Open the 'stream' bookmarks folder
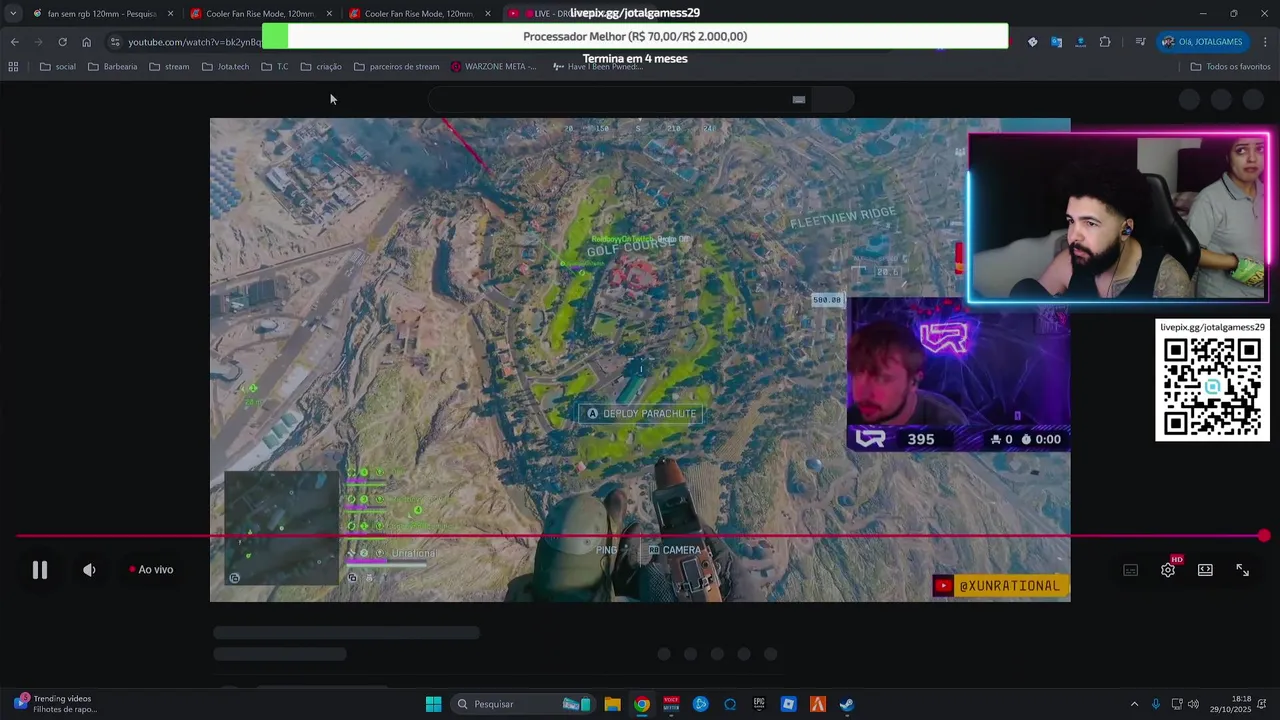The image size is (1280, 720). pyautogui.click(x=169, y=67)
